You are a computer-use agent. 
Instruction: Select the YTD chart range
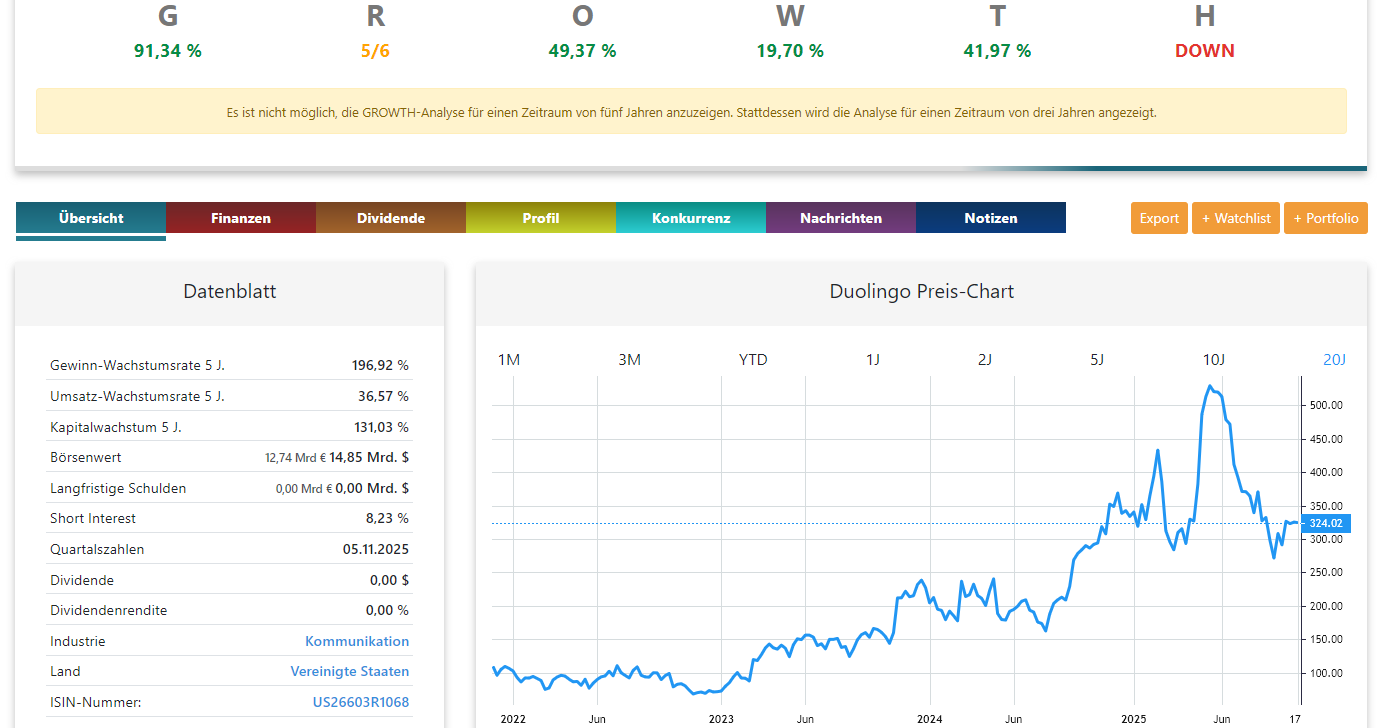point(753,360)
